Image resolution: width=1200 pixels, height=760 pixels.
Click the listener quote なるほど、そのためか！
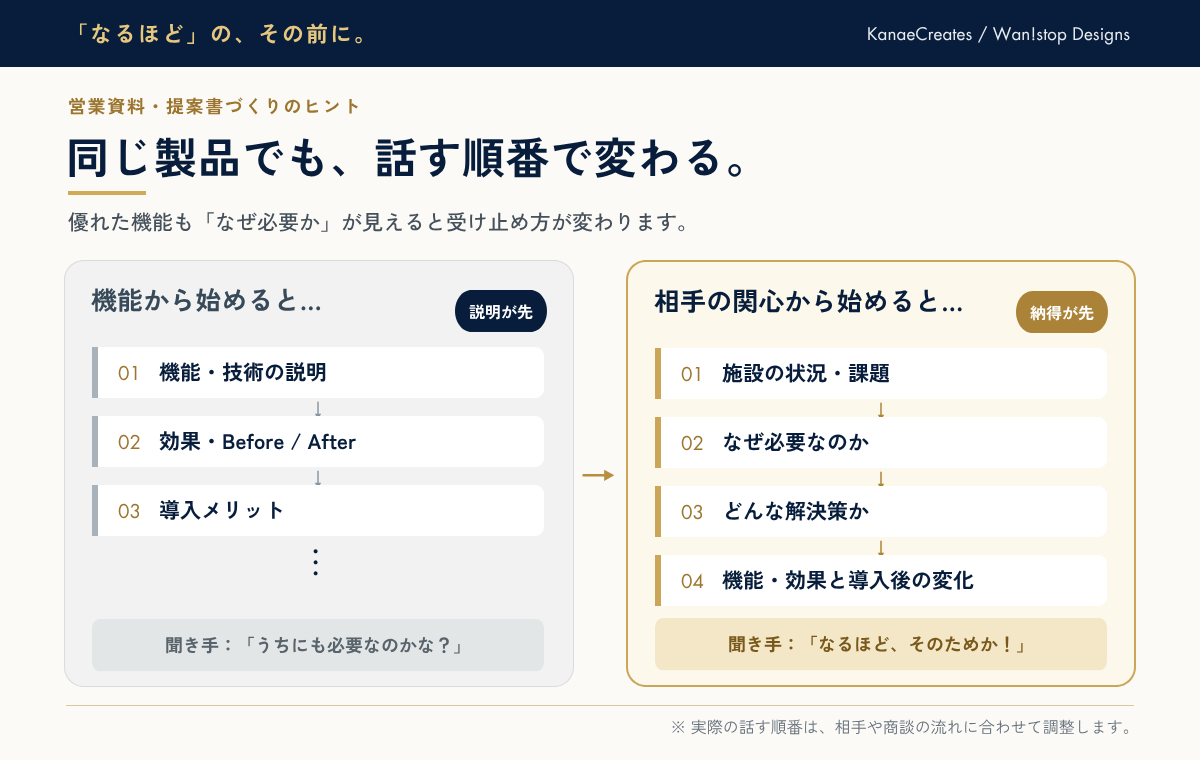pos(881,644)
